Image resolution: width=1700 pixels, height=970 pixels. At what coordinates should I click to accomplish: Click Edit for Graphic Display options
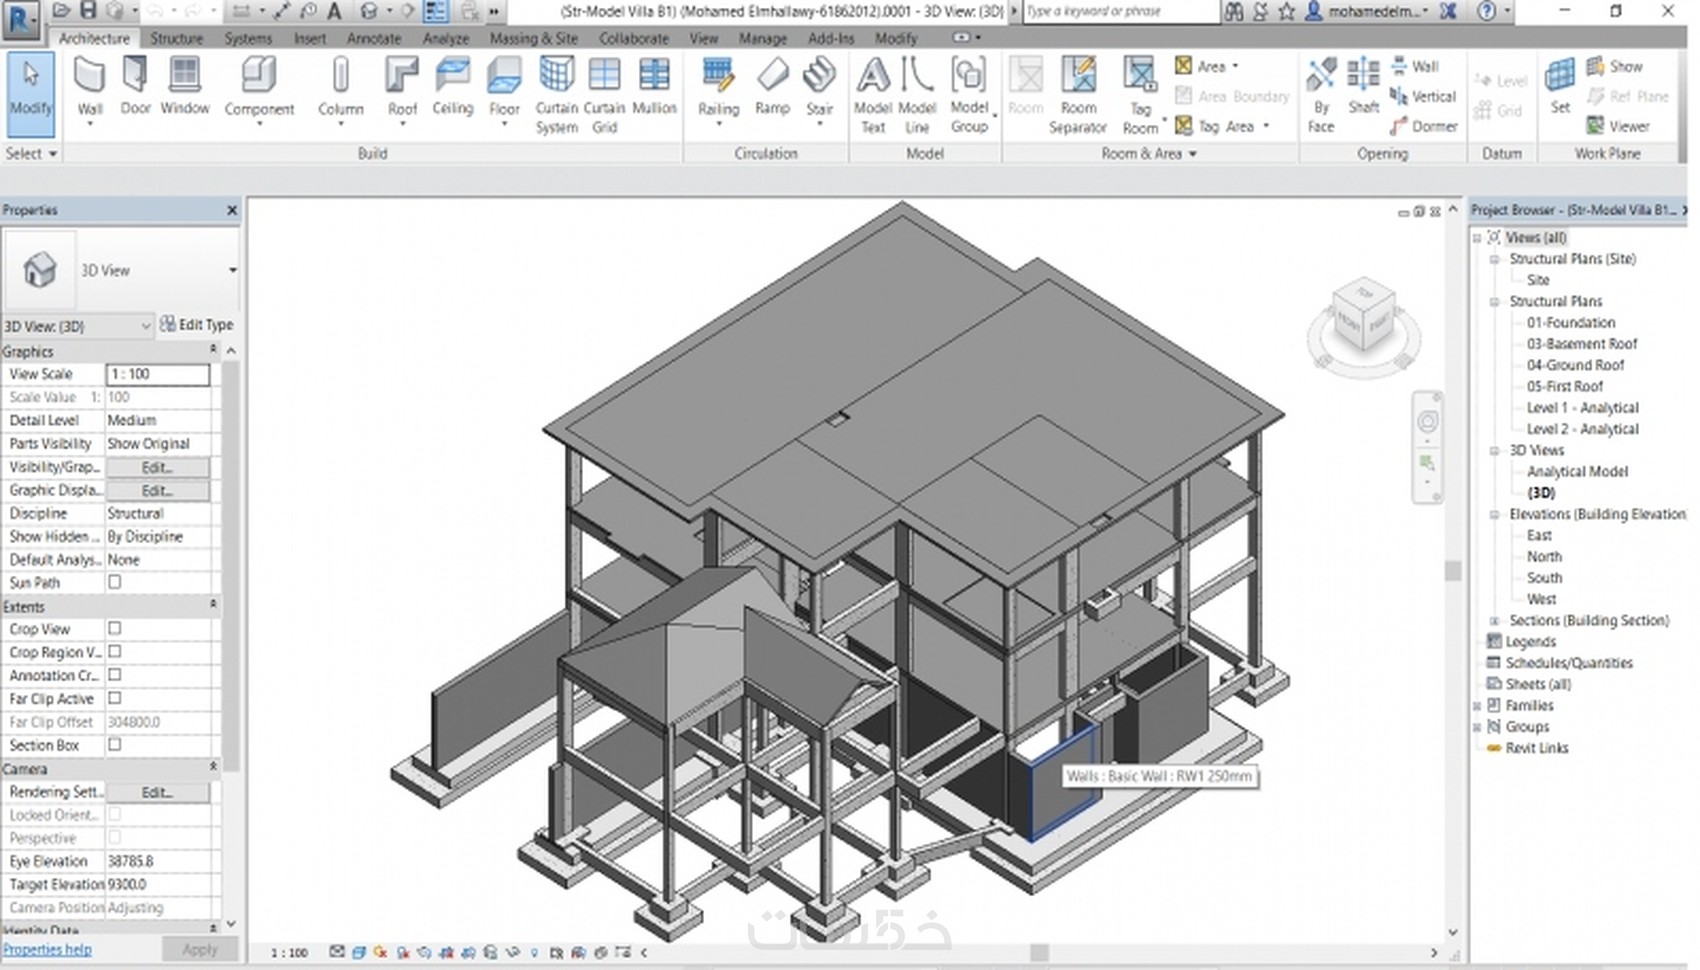[x=157, y=490]
